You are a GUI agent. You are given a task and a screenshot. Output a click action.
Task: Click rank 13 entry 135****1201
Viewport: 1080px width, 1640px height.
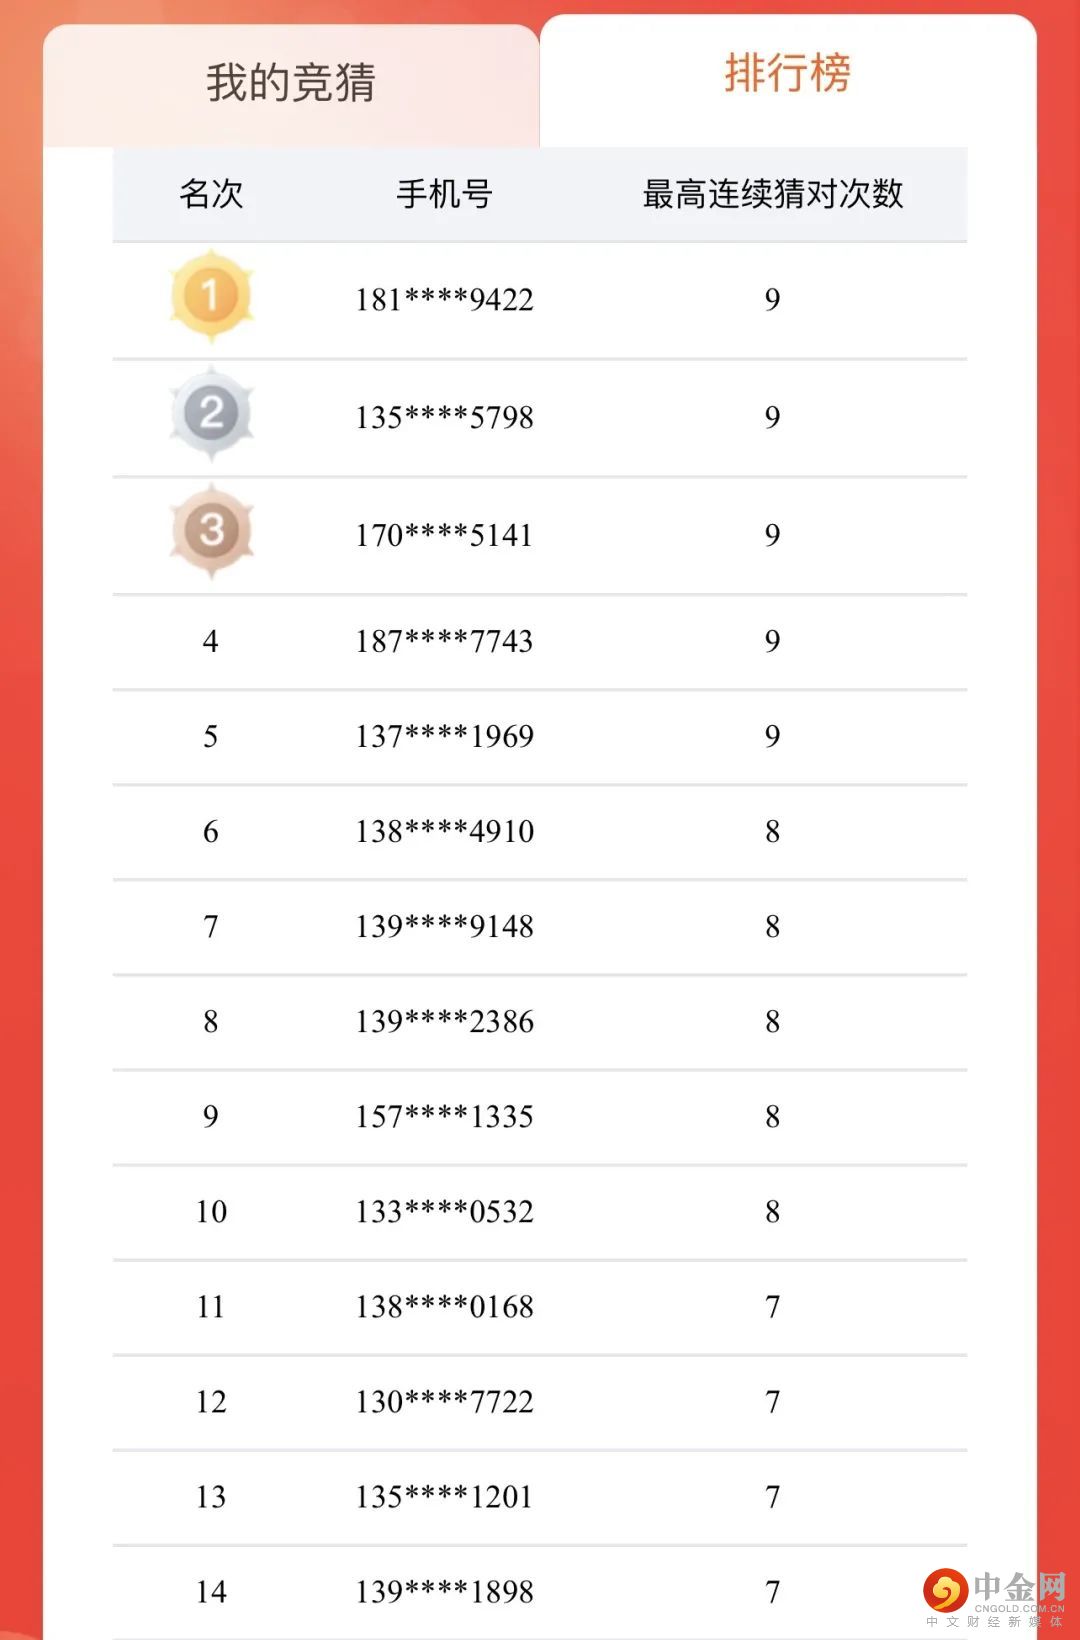tap(540, 1497)
